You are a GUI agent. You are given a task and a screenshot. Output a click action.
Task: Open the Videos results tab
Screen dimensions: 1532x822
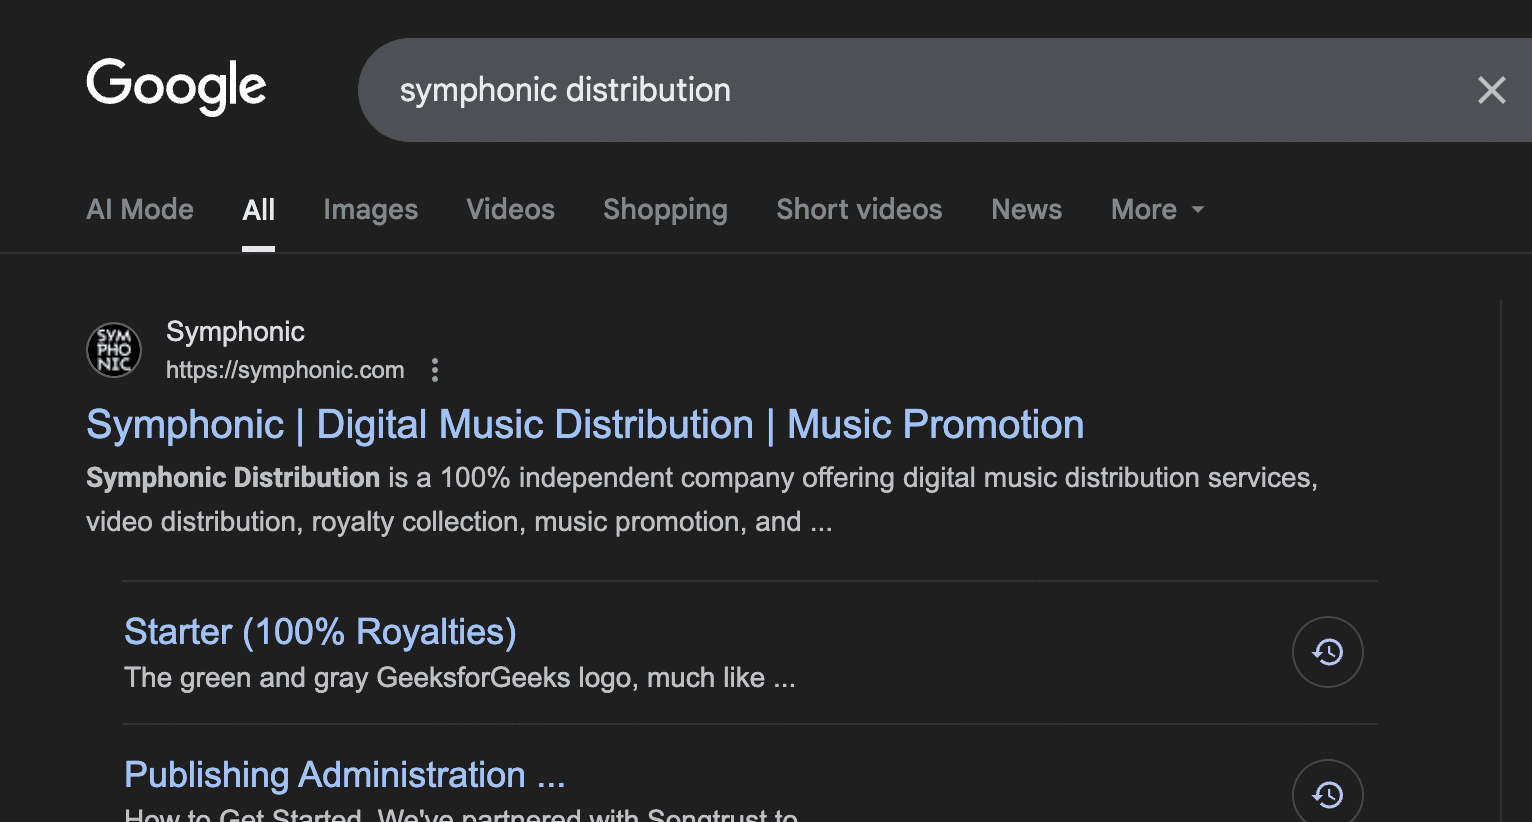click(510, 209)
